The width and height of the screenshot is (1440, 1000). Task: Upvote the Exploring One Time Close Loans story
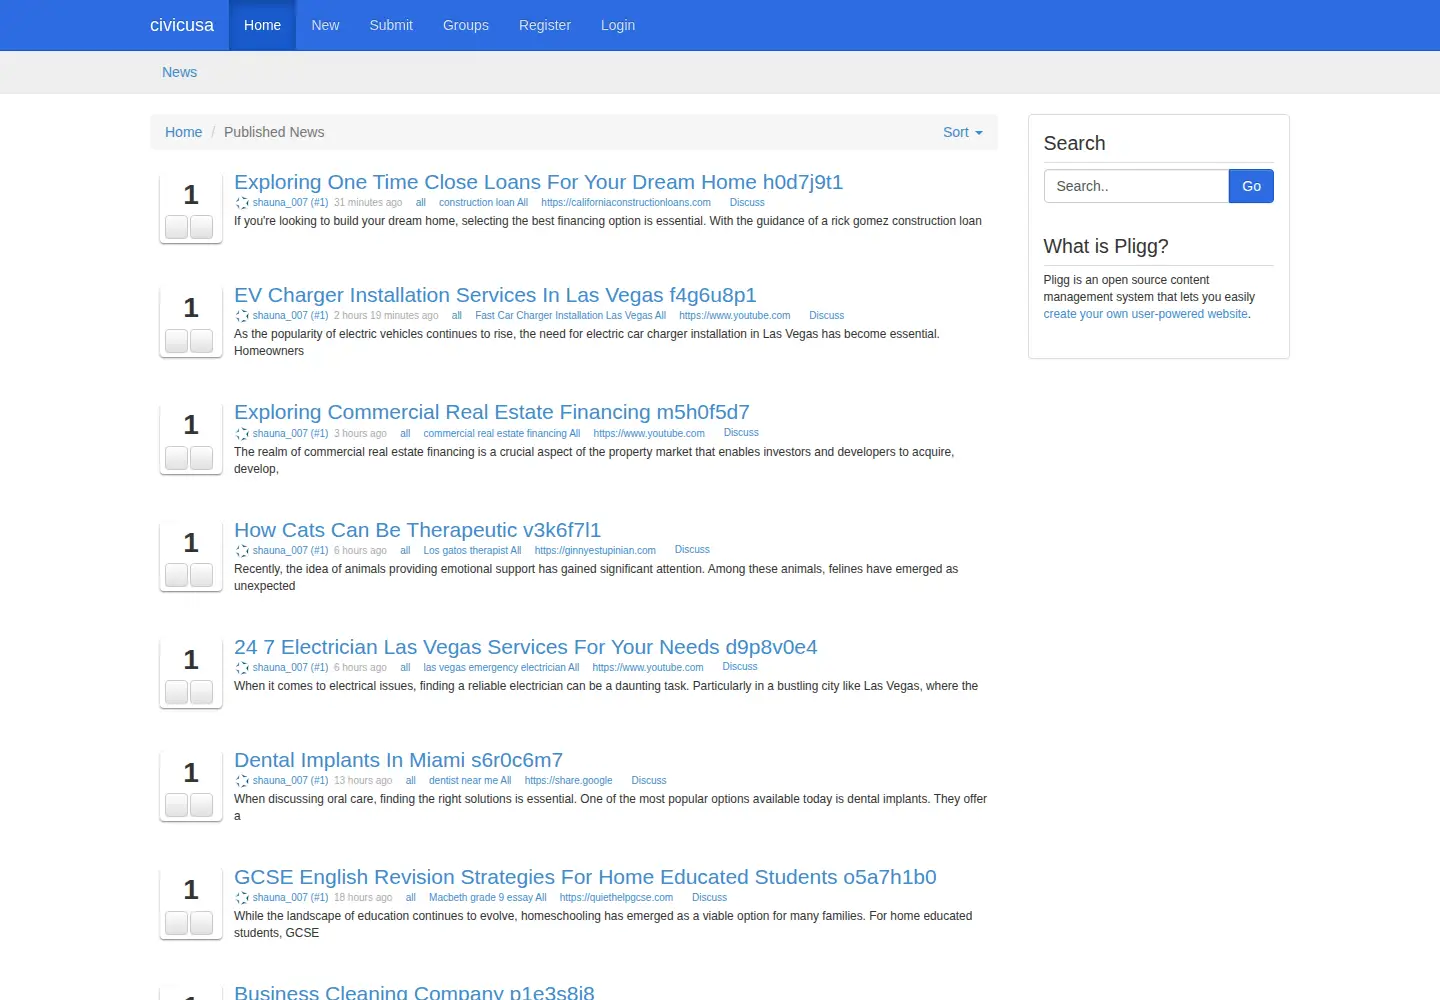[177, 227]
